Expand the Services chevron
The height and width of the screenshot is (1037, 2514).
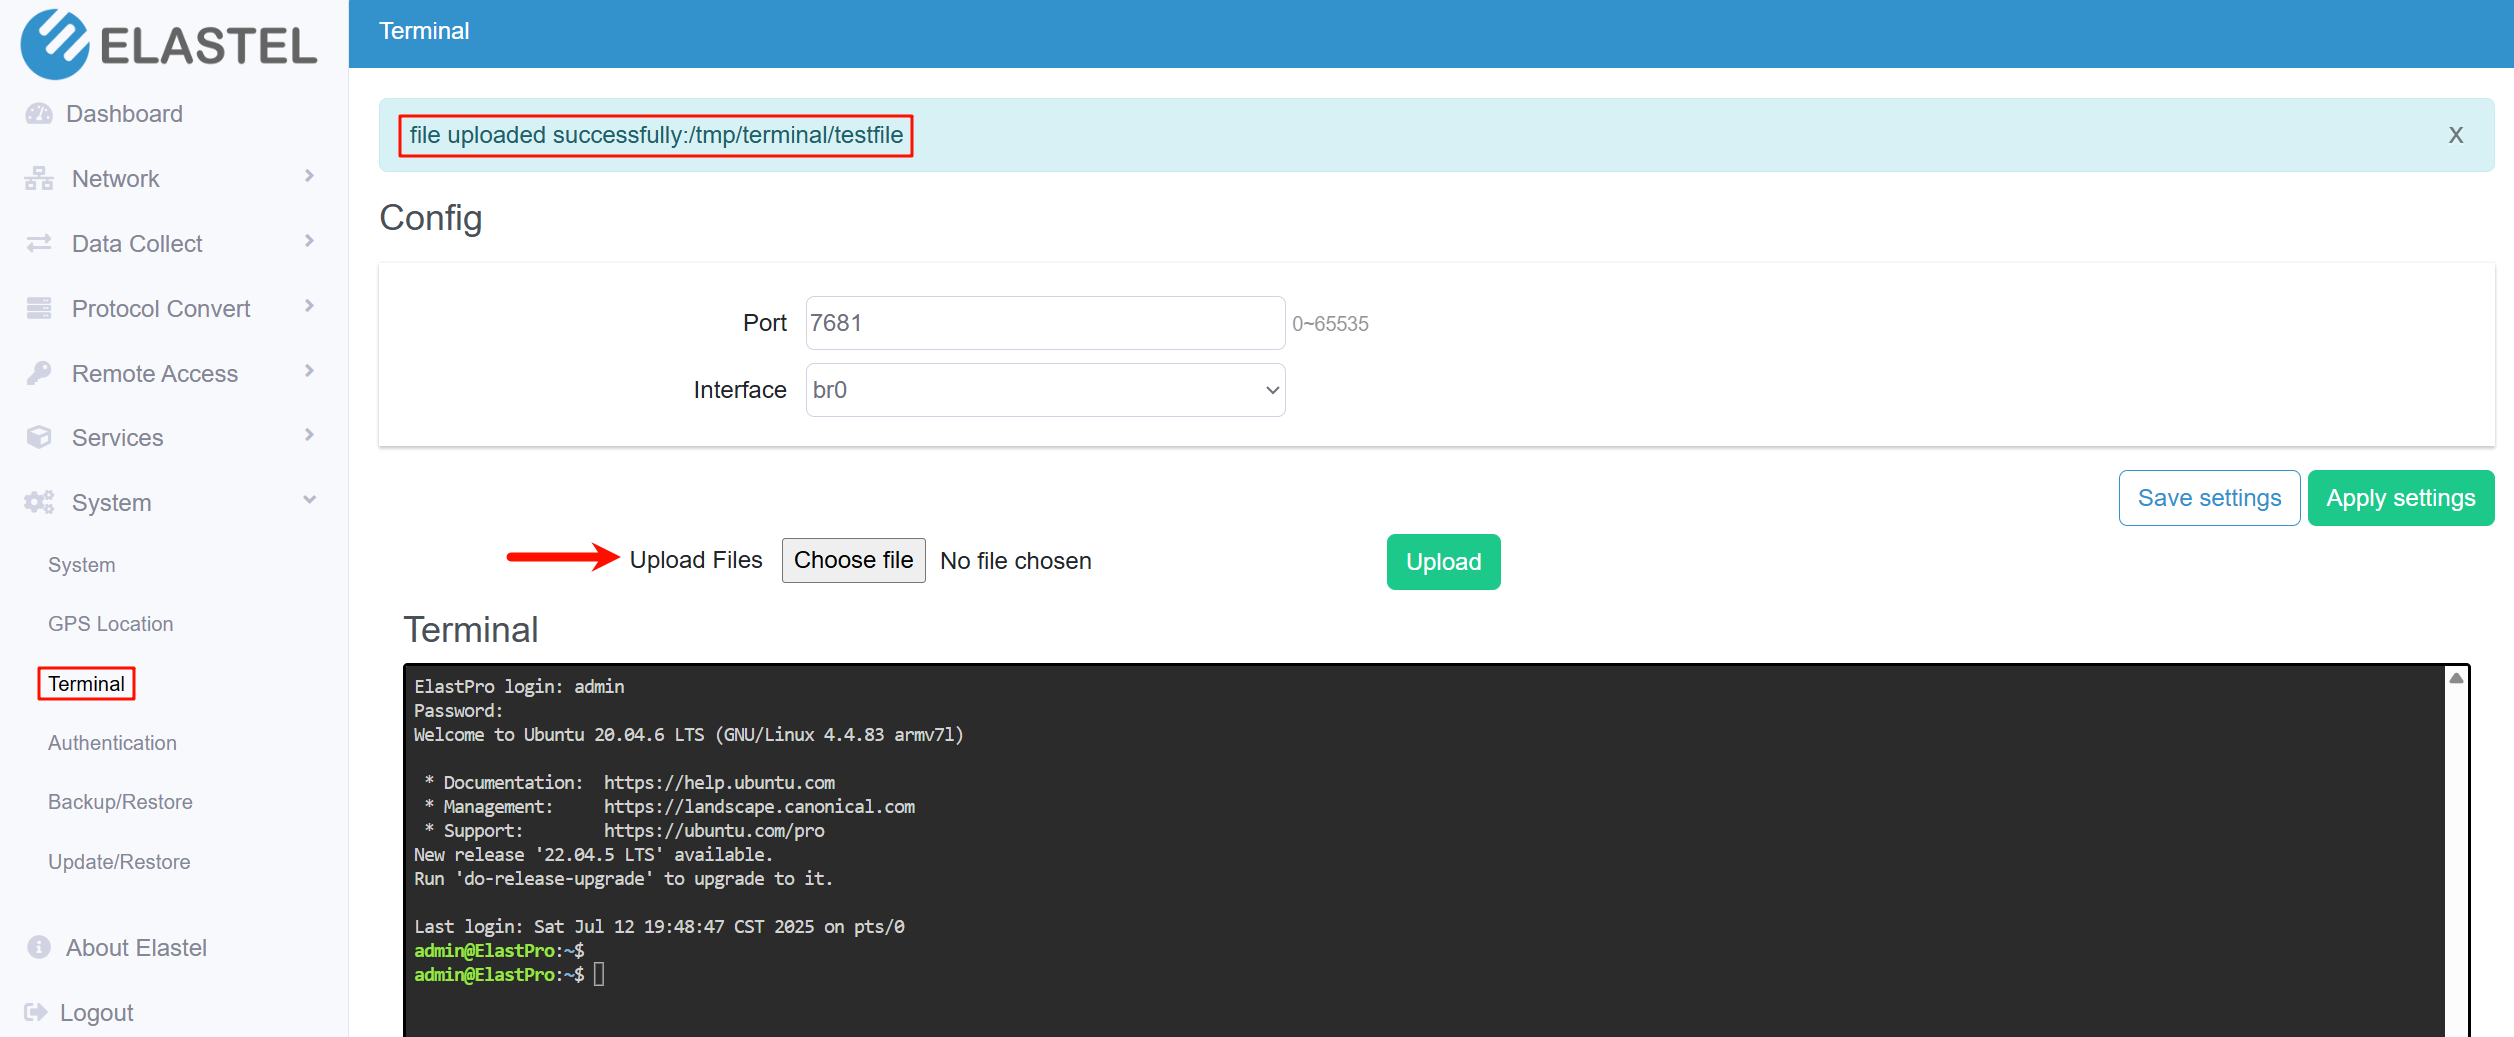pyautogui.click(x=309, y=436)
